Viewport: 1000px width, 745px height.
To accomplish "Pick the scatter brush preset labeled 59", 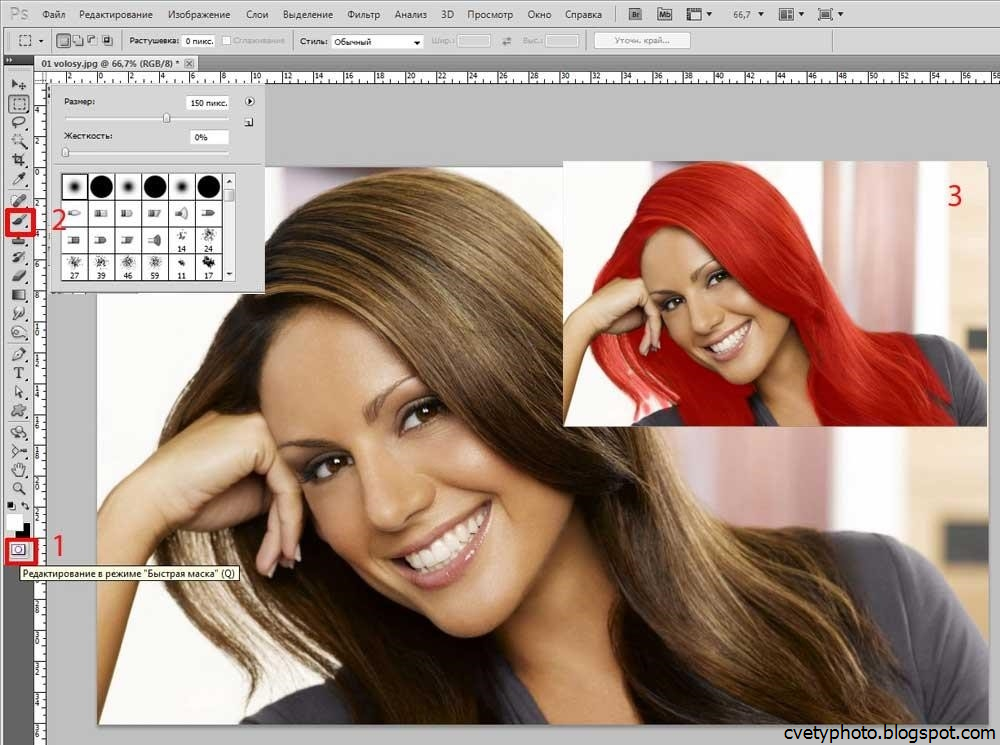I will [x=155, y=267].
